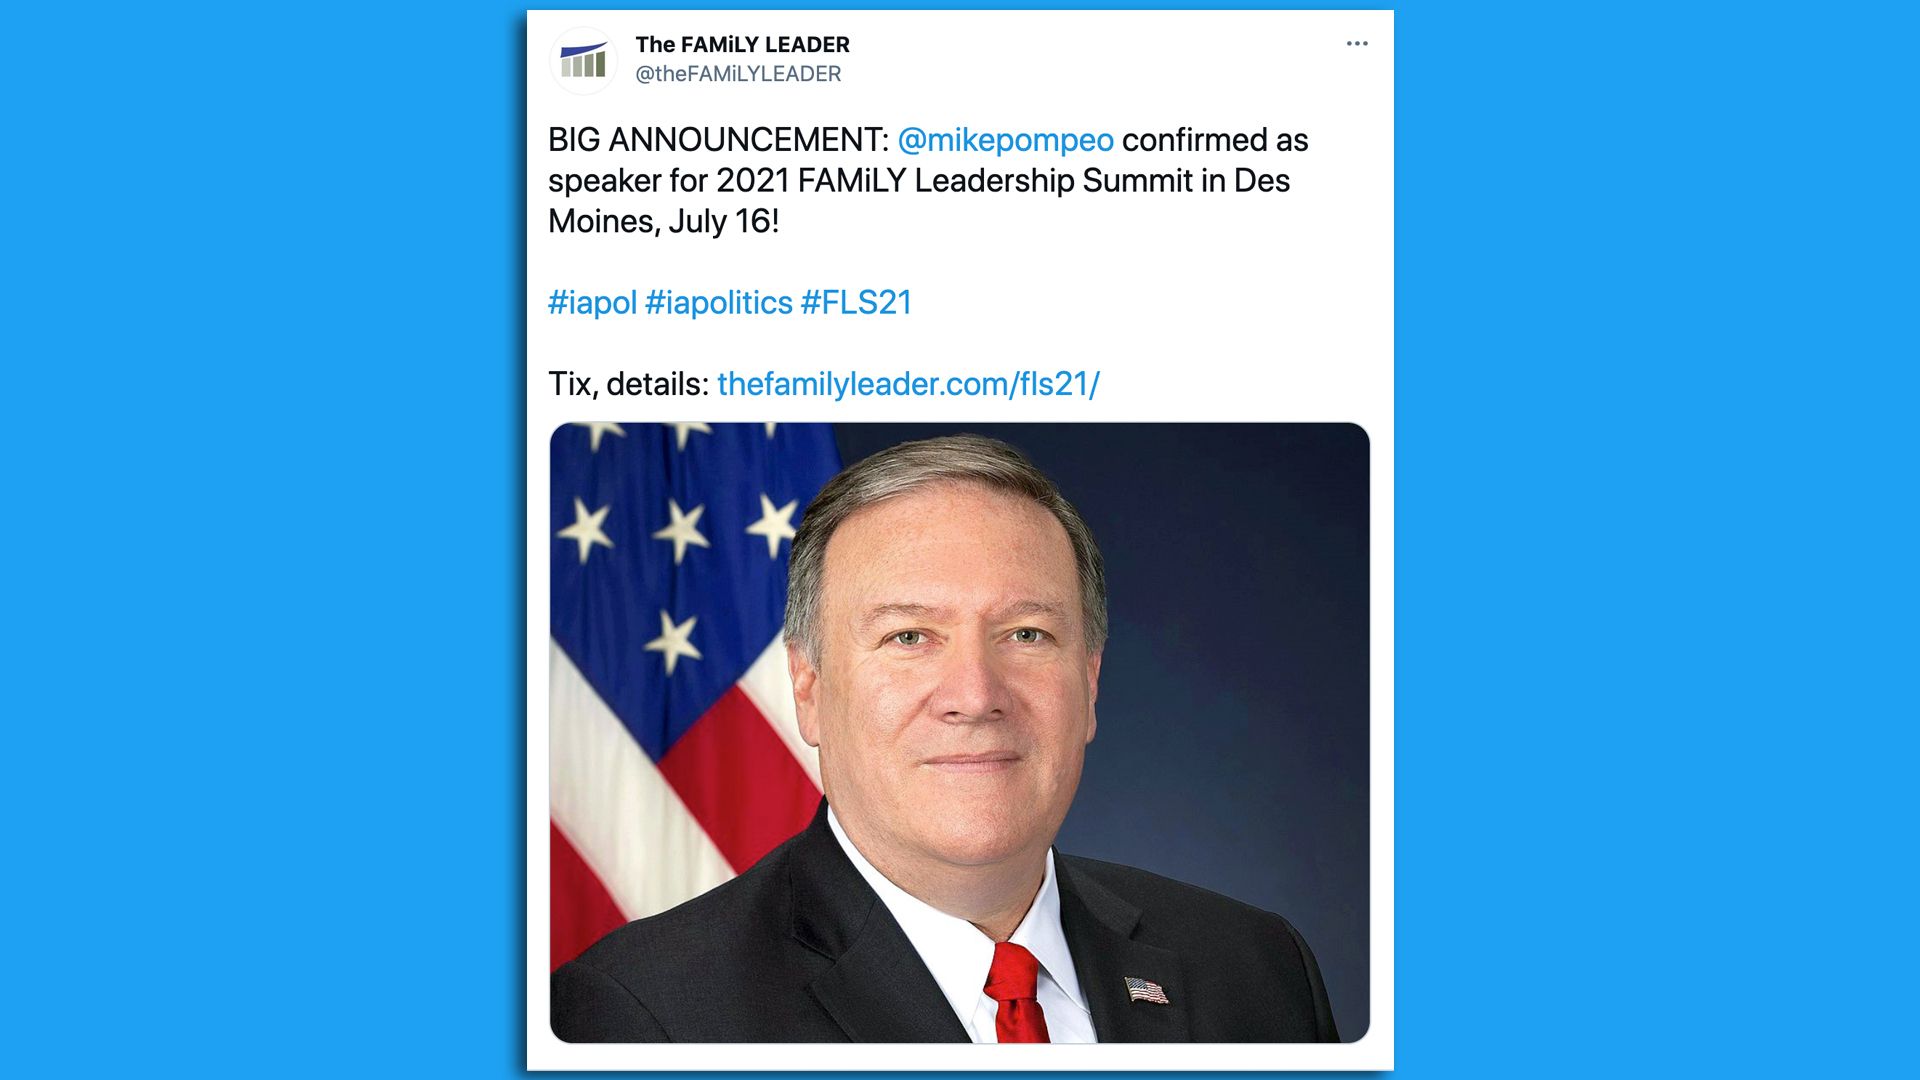Click the #iapolitics hashtag

[x=719, y=302]
